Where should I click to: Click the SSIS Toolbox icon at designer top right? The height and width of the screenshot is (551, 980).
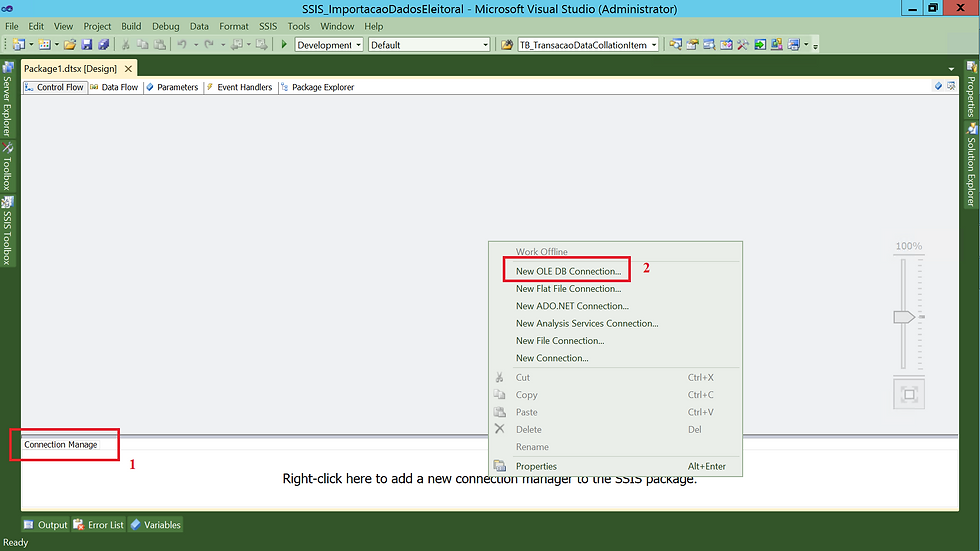(x=951, y=86)
